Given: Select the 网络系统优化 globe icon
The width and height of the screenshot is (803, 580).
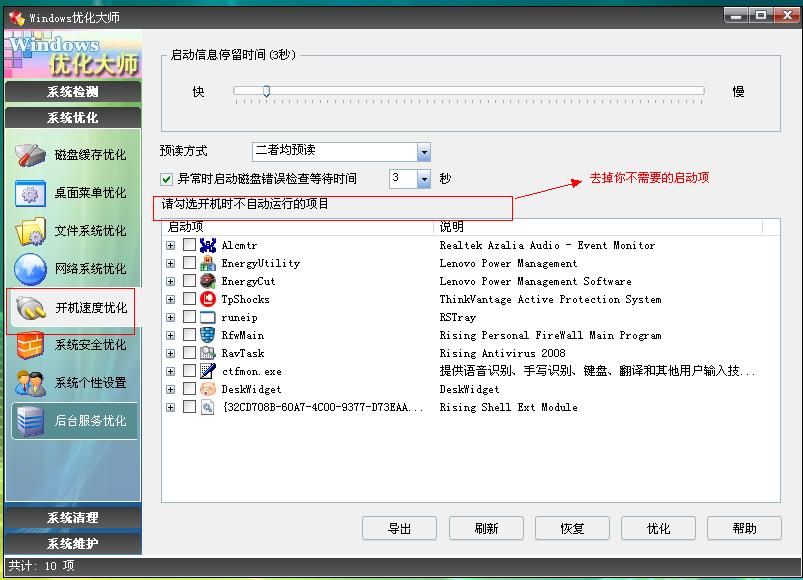Looking at the screenshot, I should tap(30, 269).
